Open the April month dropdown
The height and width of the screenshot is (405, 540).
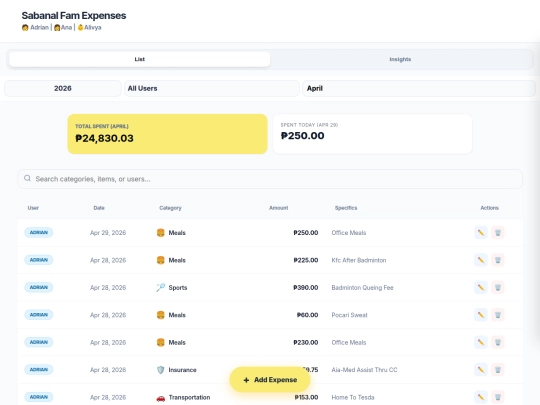tap(419, 89)
